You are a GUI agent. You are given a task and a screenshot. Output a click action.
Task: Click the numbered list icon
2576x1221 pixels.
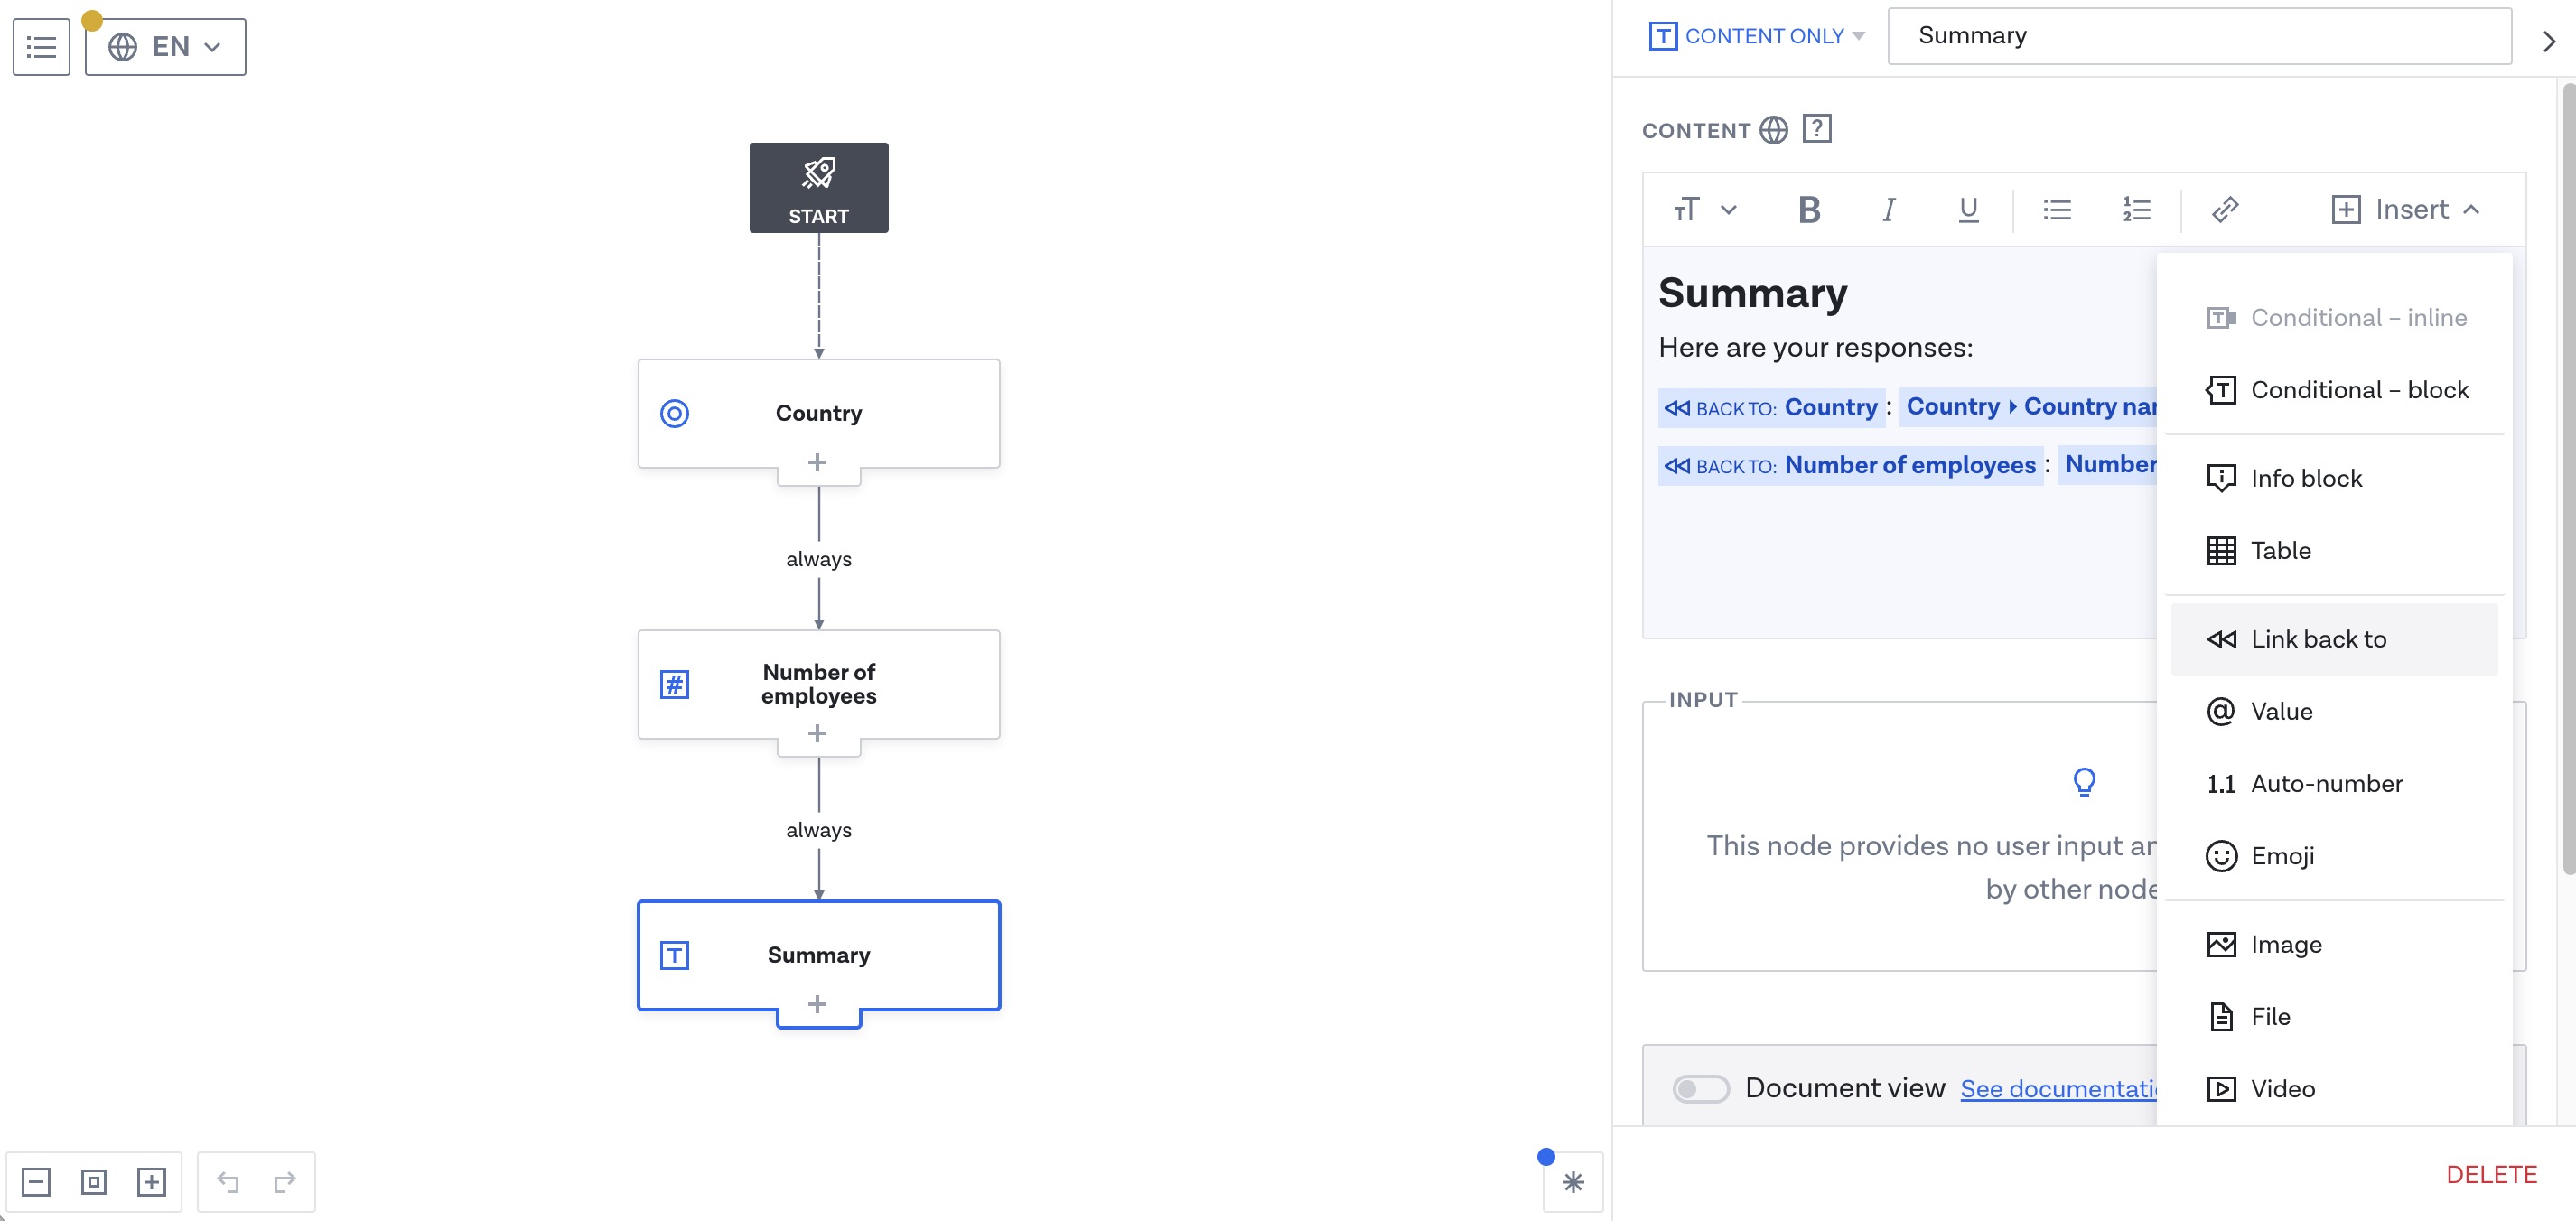coord(2137,209)
